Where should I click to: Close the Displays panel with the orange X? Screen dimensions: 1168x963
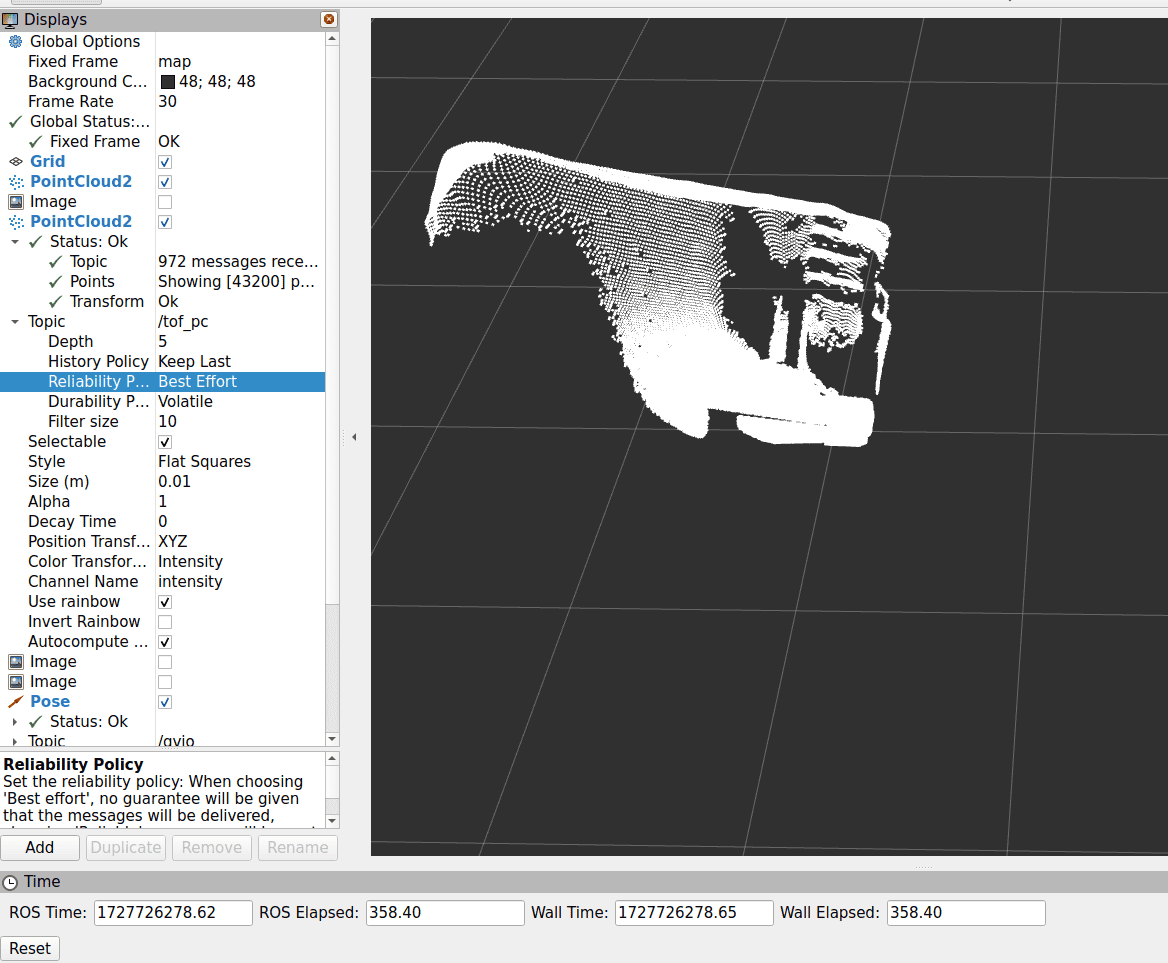pyautogui.click(x=329, y=19)
